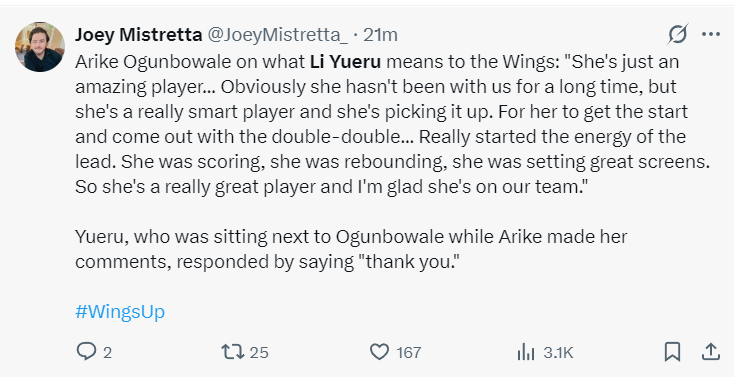Screen dimensions: 734x377
Task: Open the #WingsUp hashtag
Action: (x=120, y=312)
